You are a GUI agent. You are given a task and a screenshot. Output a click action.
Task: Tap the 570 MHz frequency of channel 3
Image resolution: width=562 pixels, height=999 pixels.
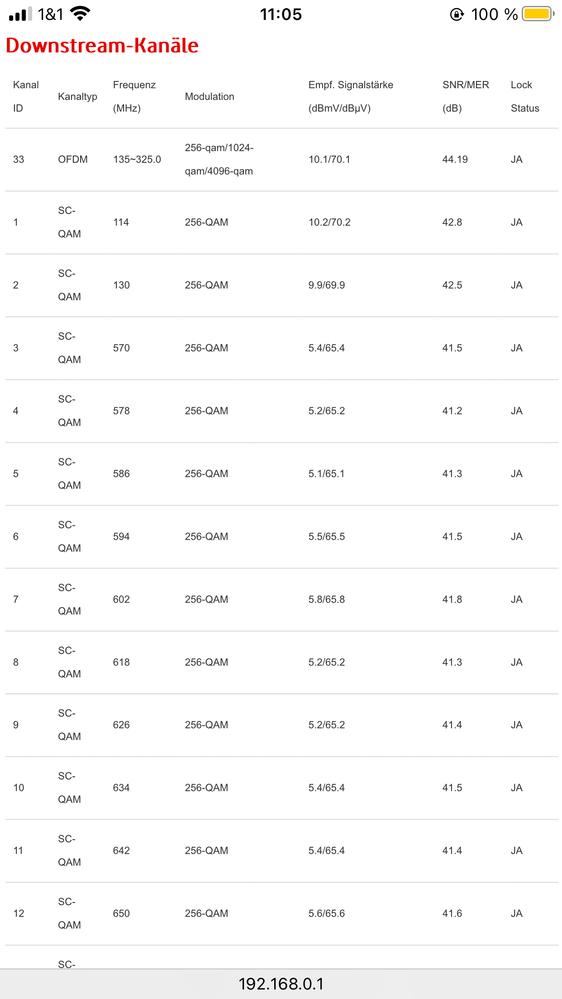(x=121, y=348)
